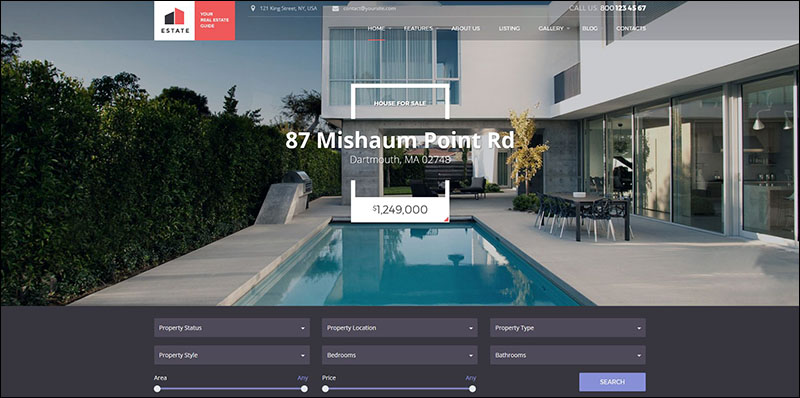The image size is (800, 398).
Task: Click the $1,249,000 price tag
Action: coord(400,209)
